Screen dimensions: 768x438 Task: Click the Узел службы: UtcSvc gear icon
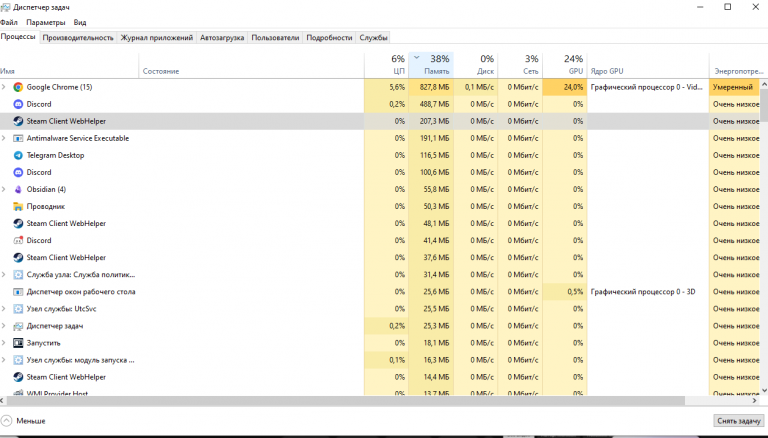tap(18, 309)
